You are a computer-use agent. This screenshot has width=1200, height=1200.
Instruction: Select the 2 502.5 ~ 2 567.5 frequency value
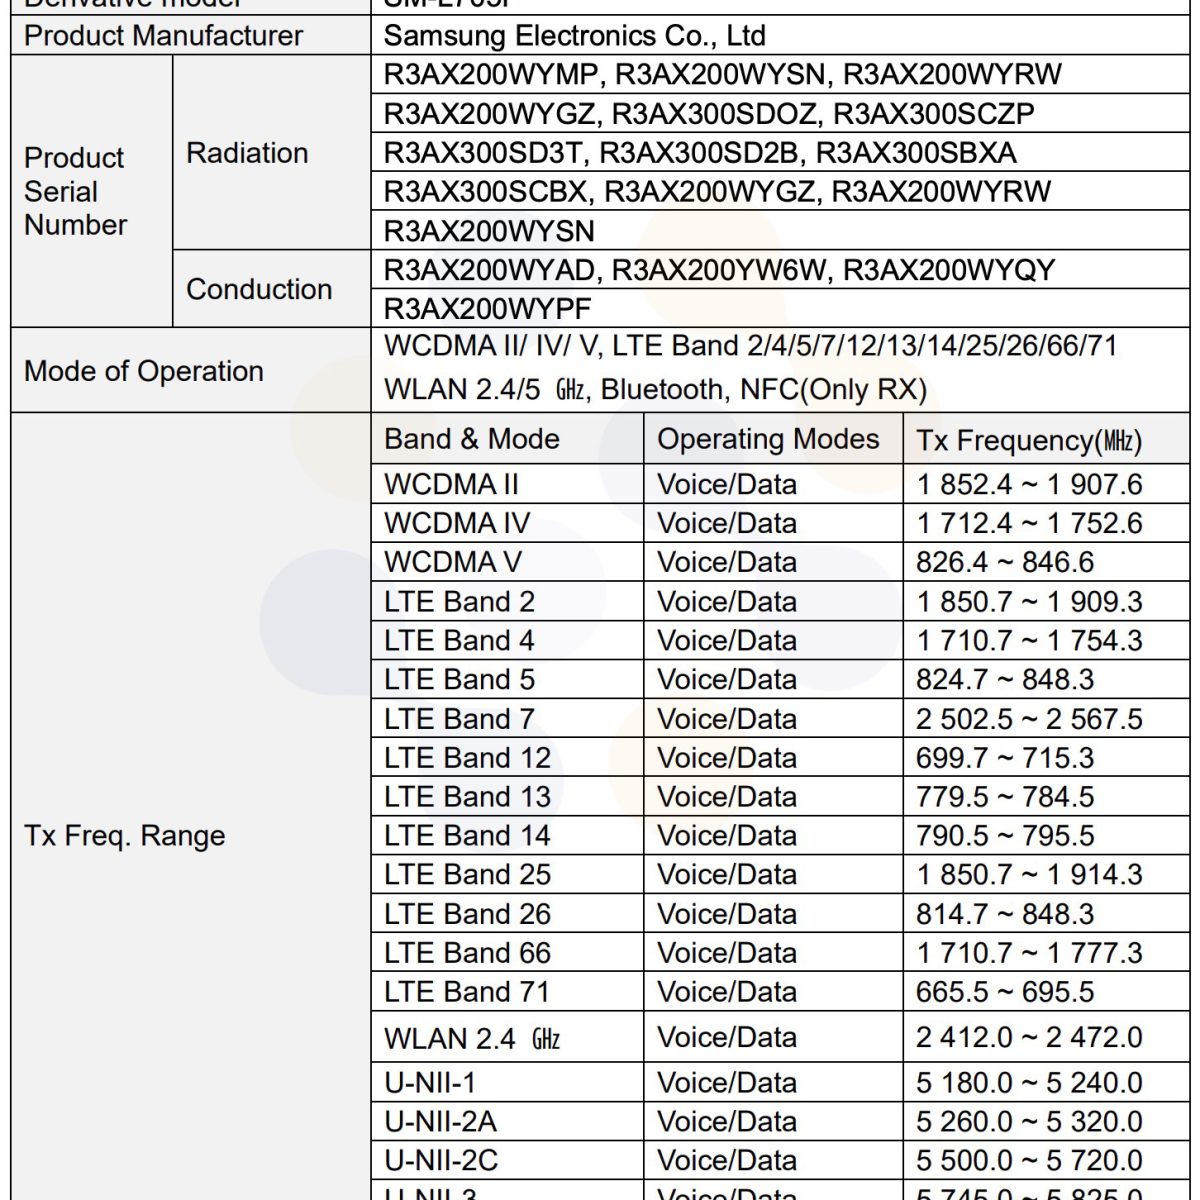point(1029,719)
